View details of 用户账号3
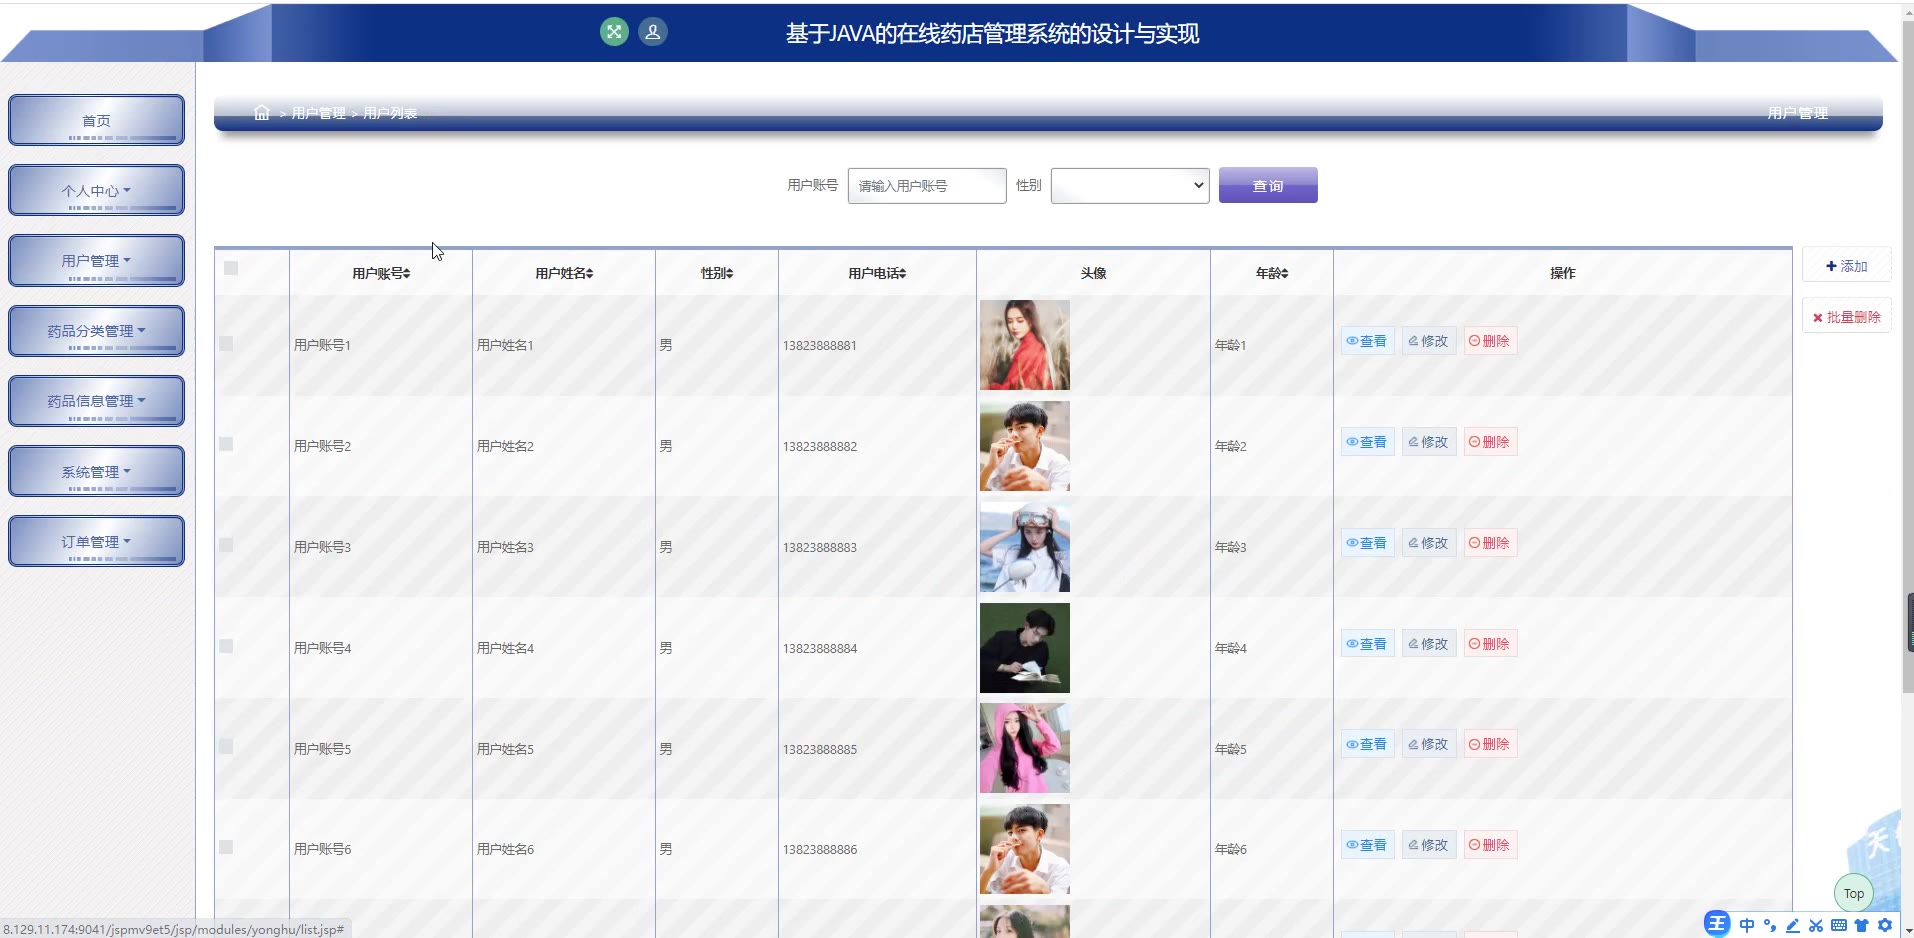 pos(1367,543)
